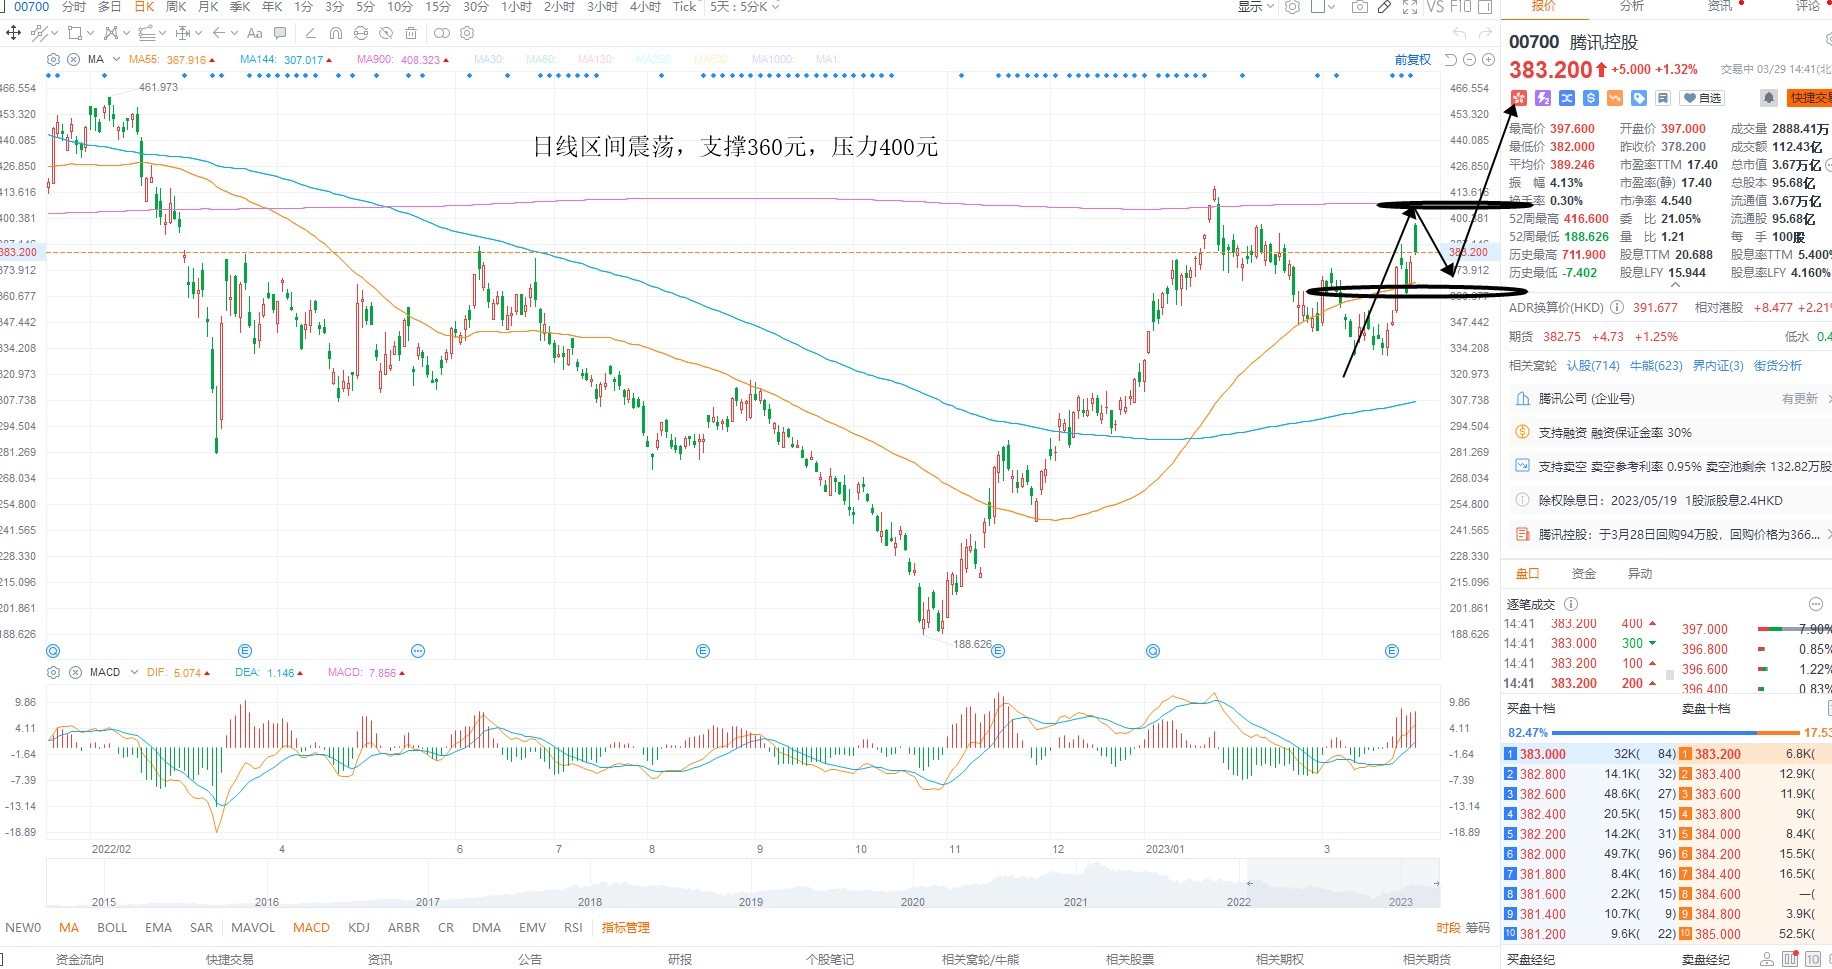Screen dimensions: 1832x969
Task: Click the timeline navigator range window
Action: [1343, 883]
